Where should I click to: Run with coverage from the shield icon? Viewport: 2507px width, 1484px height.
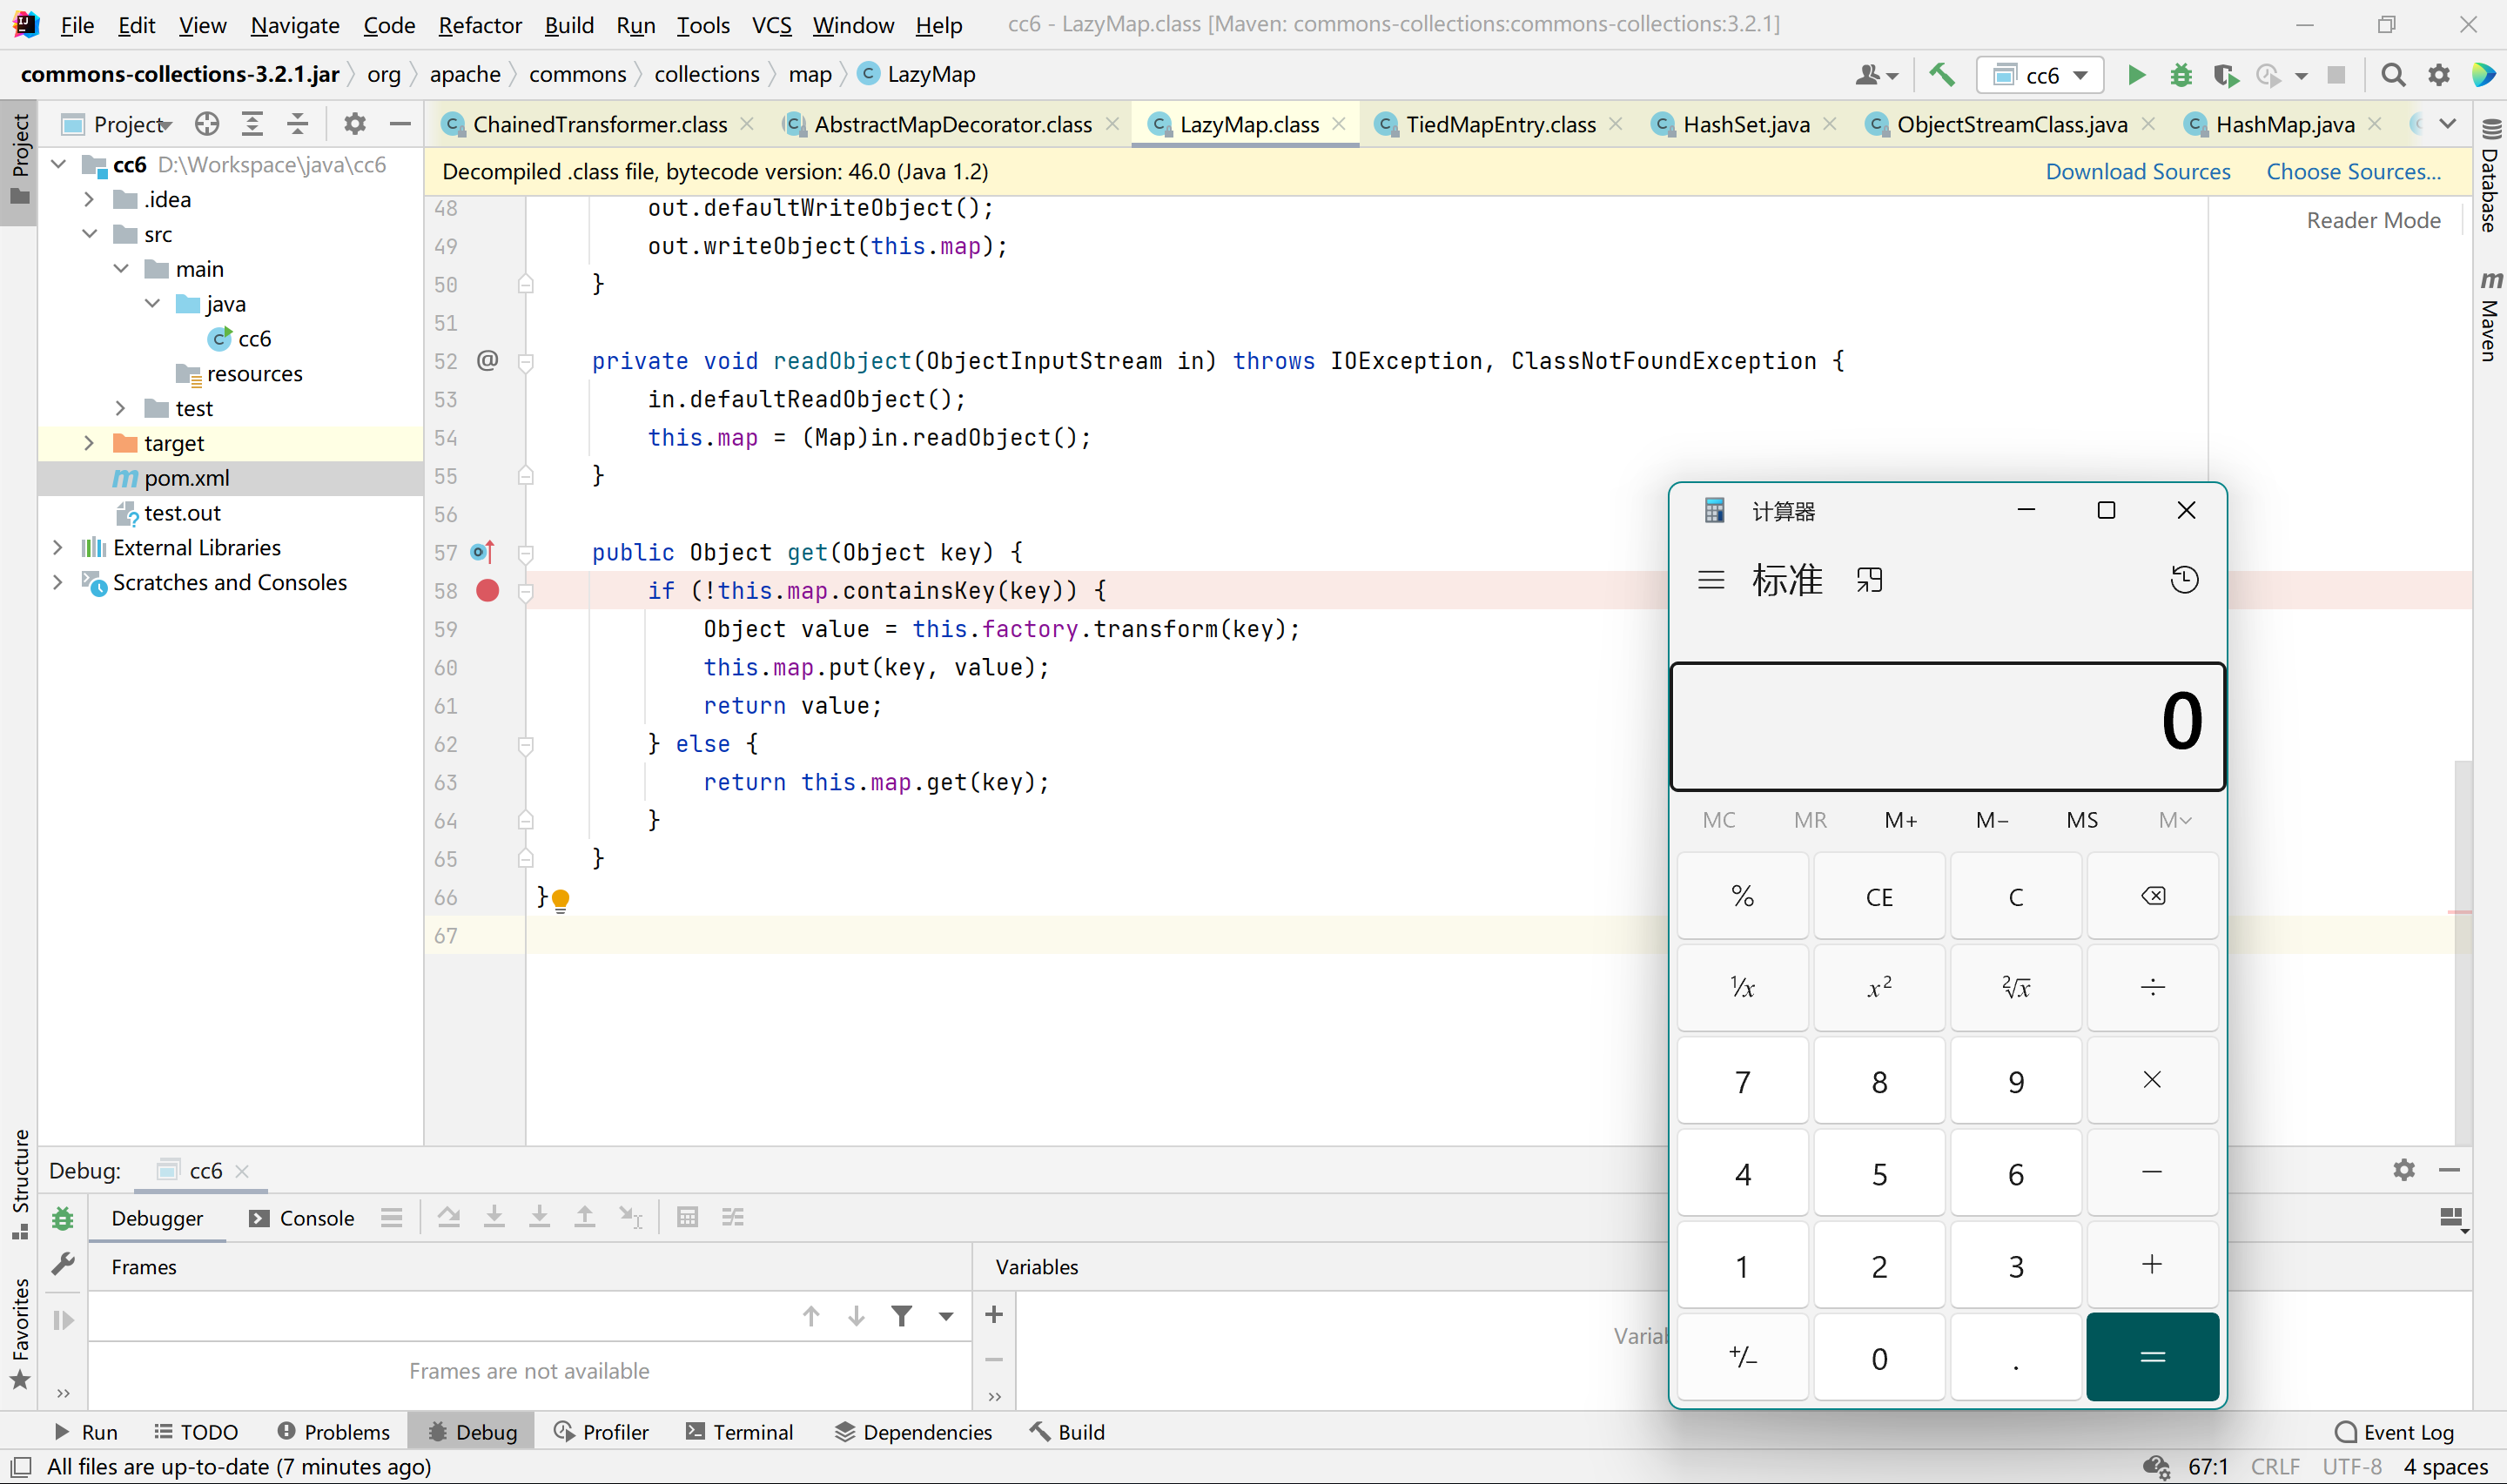[2225, 75]
